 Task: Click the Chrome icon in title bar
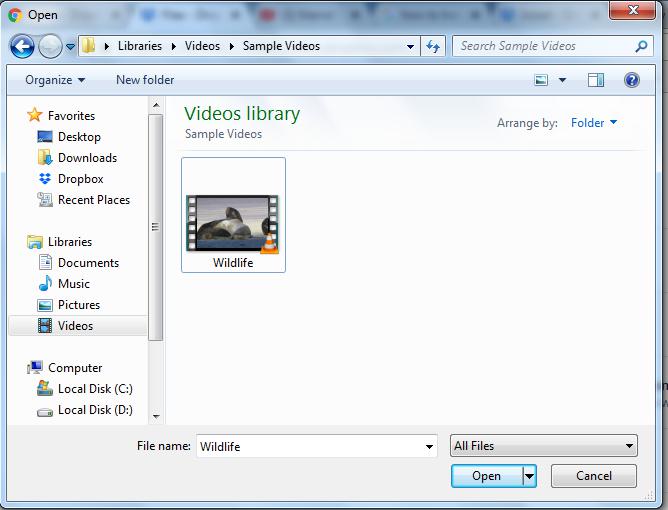15,15
